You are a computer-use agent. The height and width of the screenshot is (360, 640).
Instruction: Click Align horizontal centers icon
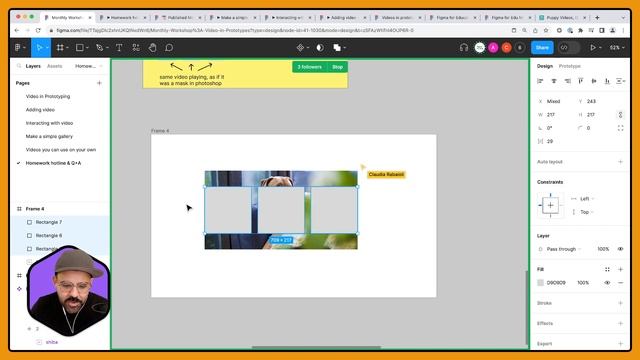(554, 81)
